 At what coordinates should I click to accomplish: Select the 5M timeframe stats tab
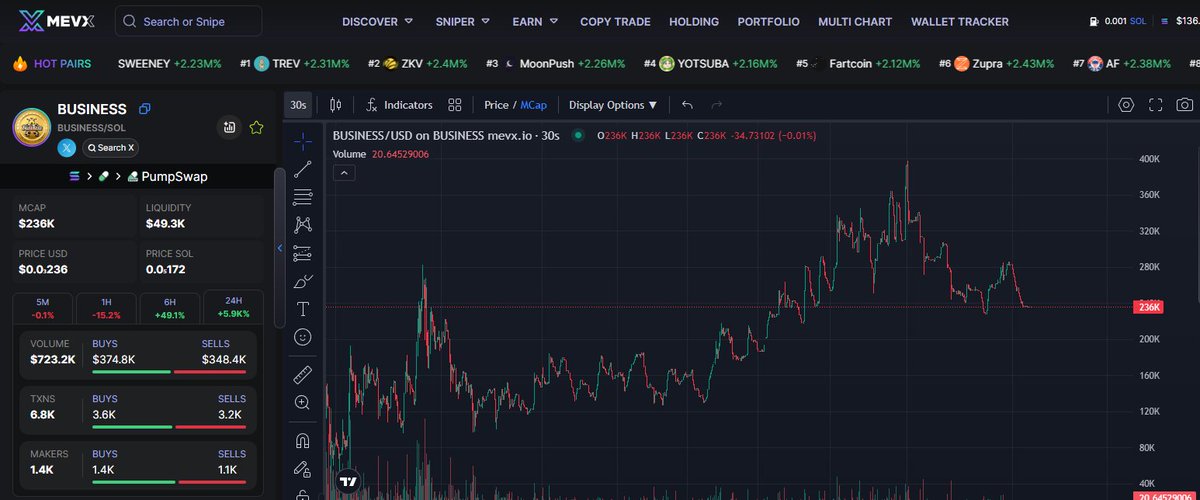point(42,307)
